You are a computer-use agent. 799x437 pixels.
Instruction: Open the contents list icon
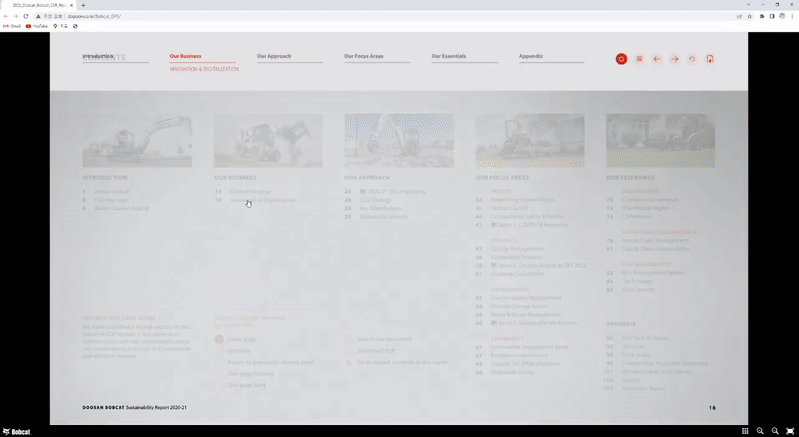click(639, 59)
